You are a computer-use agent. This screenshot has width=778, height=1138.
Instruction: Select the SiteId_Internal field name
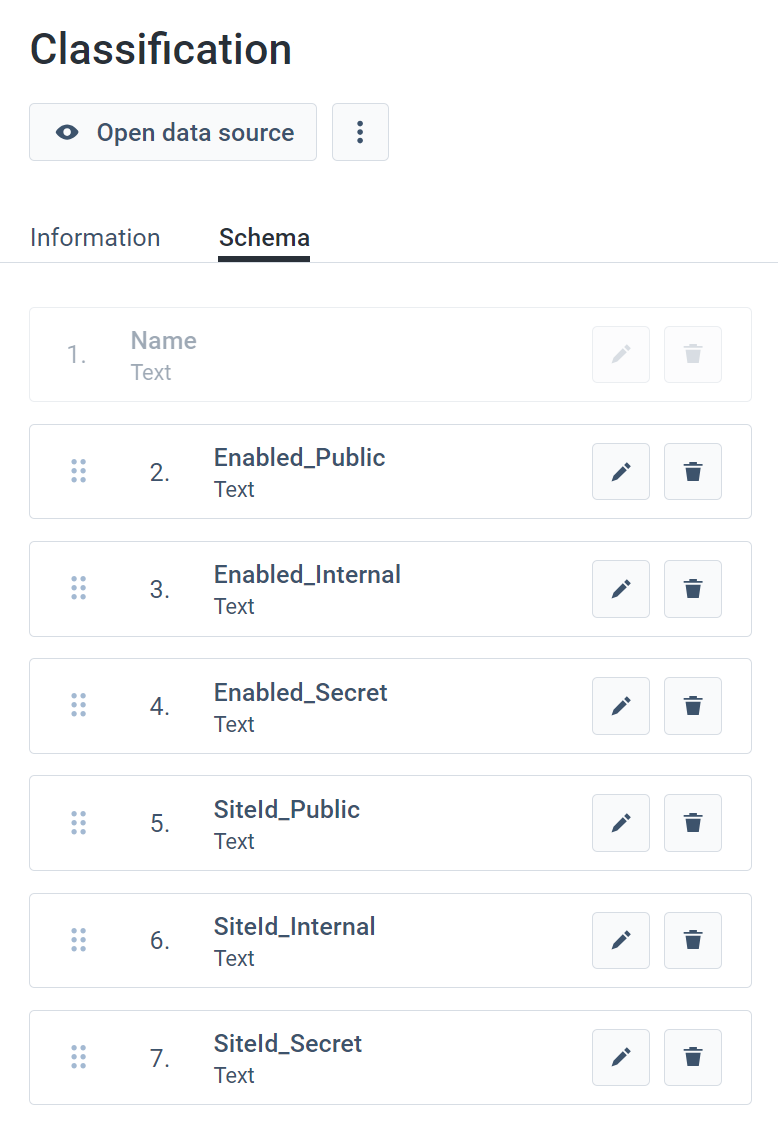[x=294, y=927]
